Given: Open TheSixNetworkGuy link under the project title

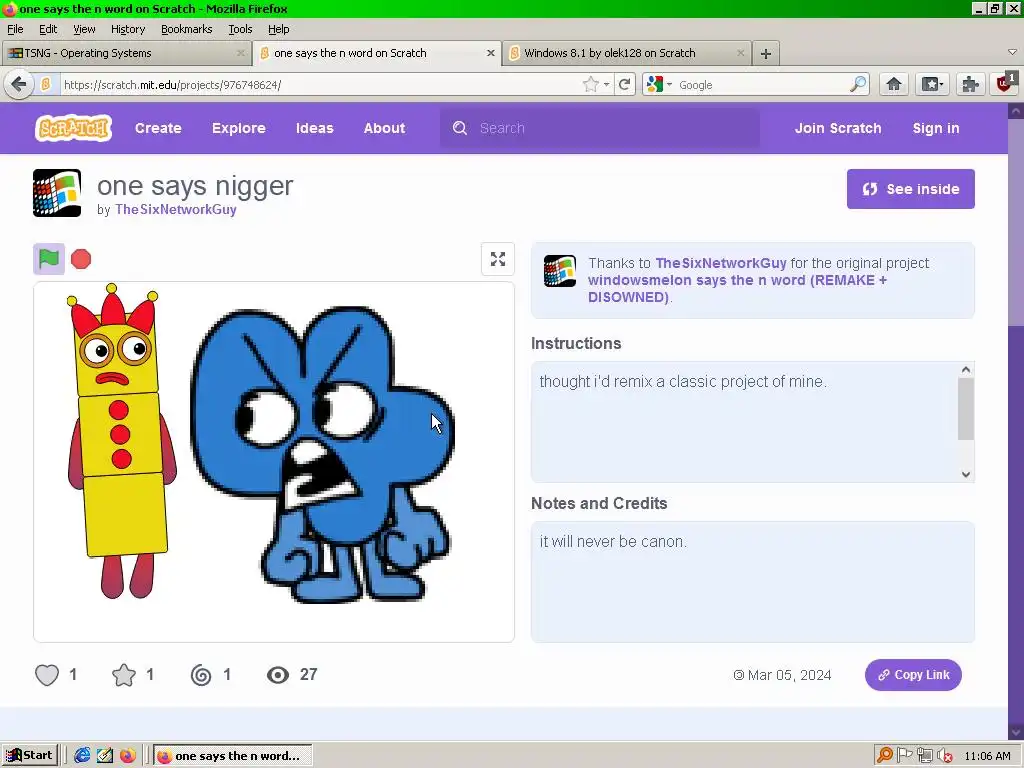Looking at the screenshot, I should (x=176, y=210).
